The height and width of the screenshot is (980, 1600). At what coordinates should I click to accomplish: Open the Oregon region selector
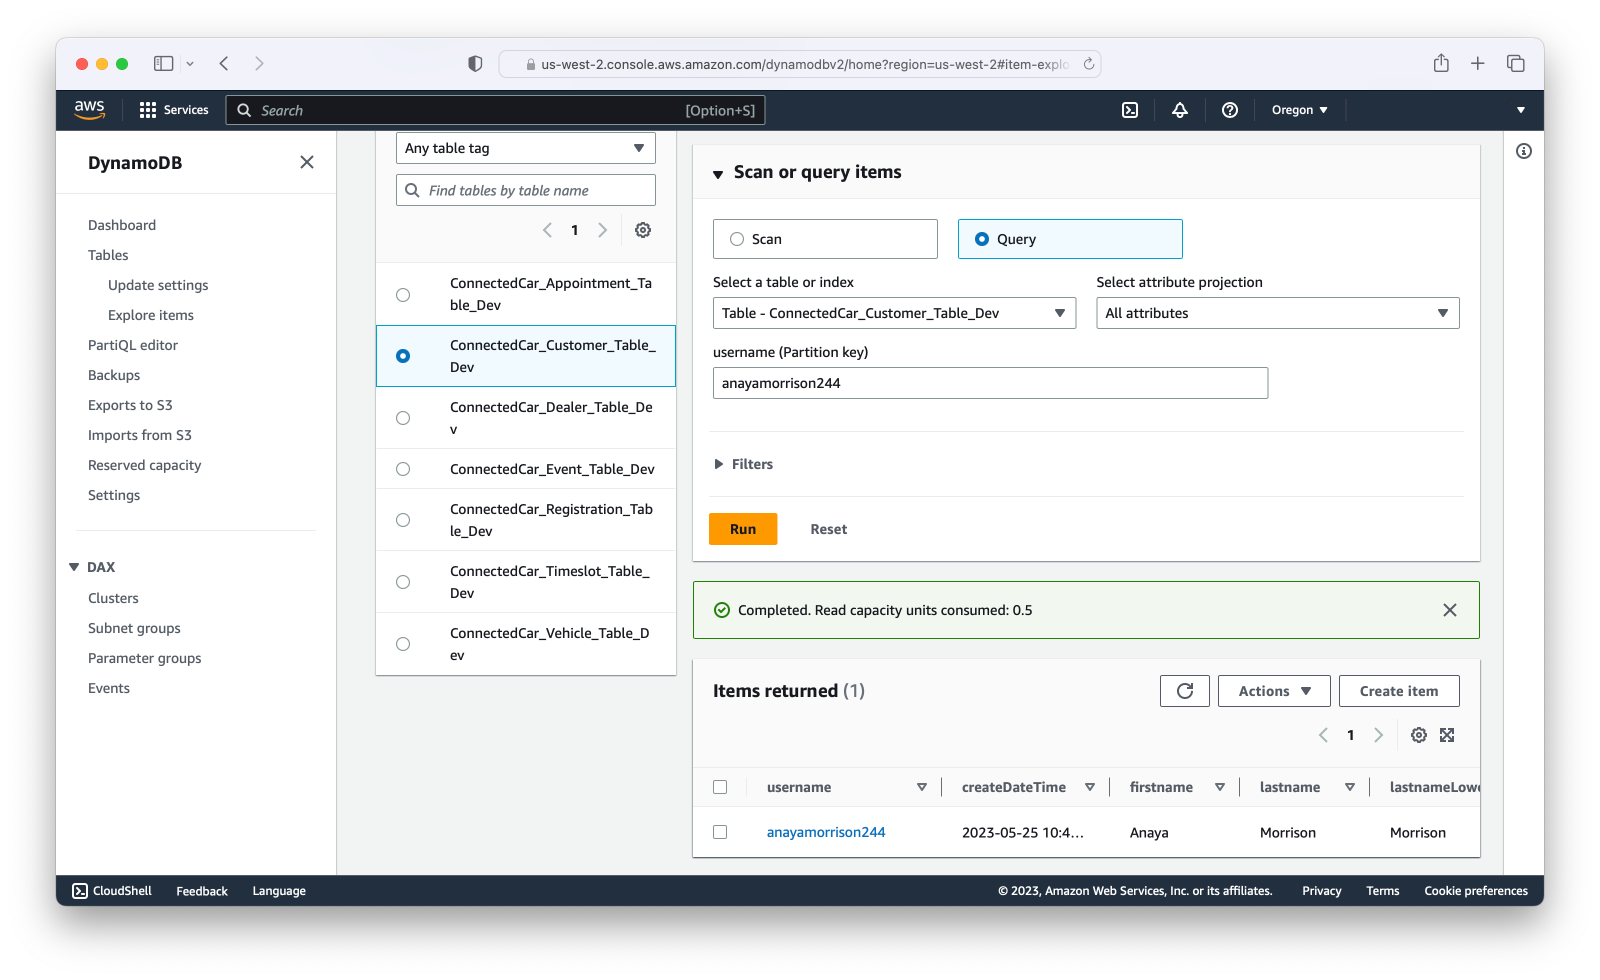pyautogui.click(x=1299, y=110)
